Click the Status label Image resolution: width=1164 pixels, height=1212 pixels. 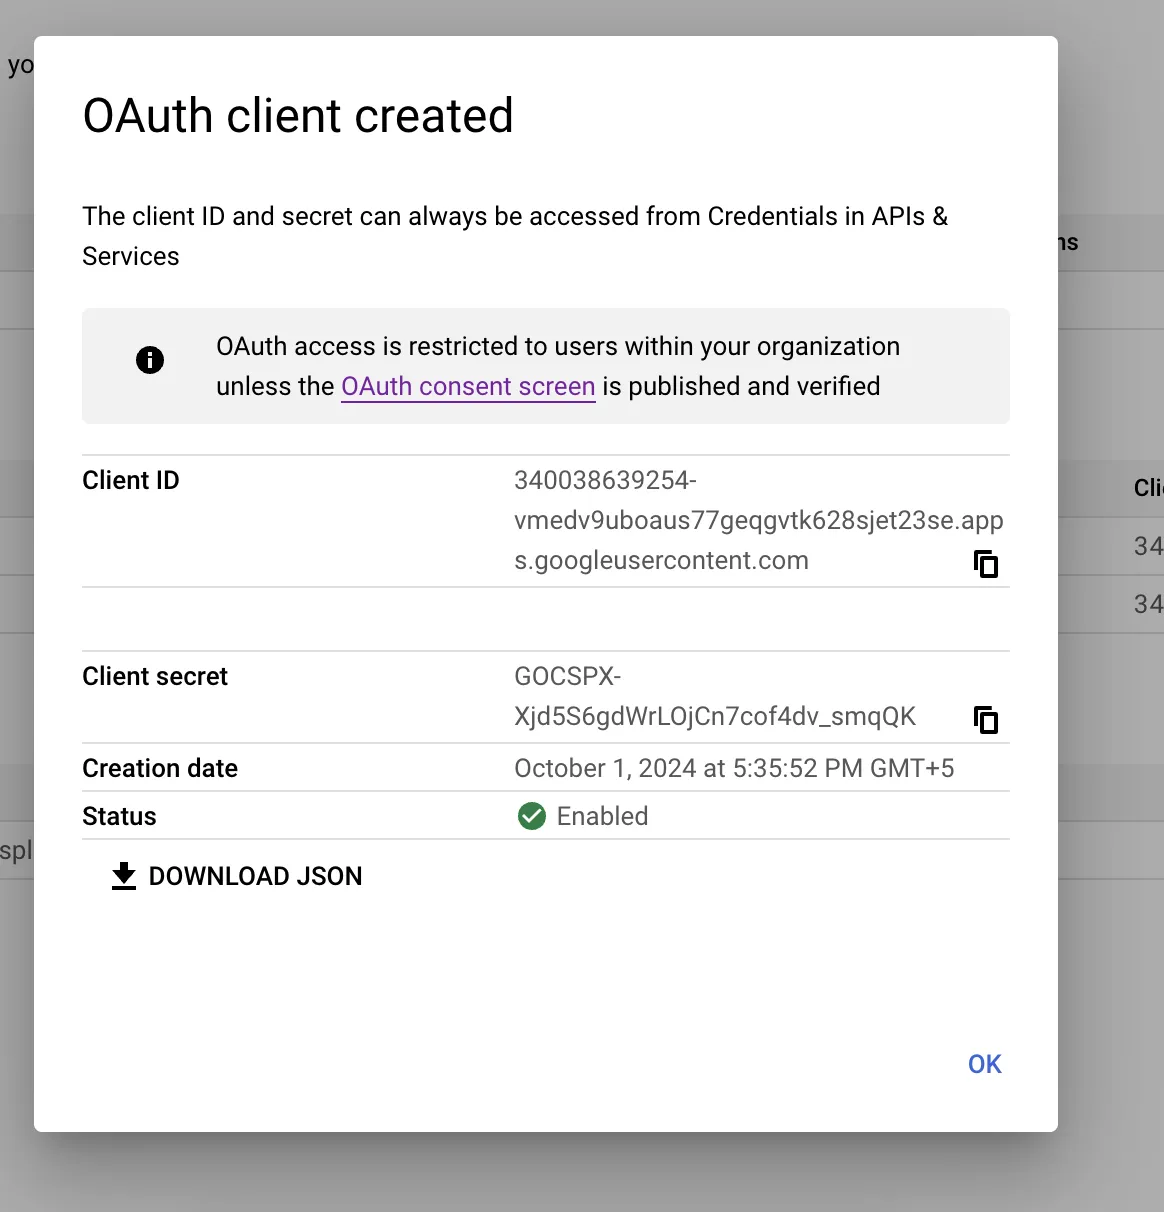(119, 816)
